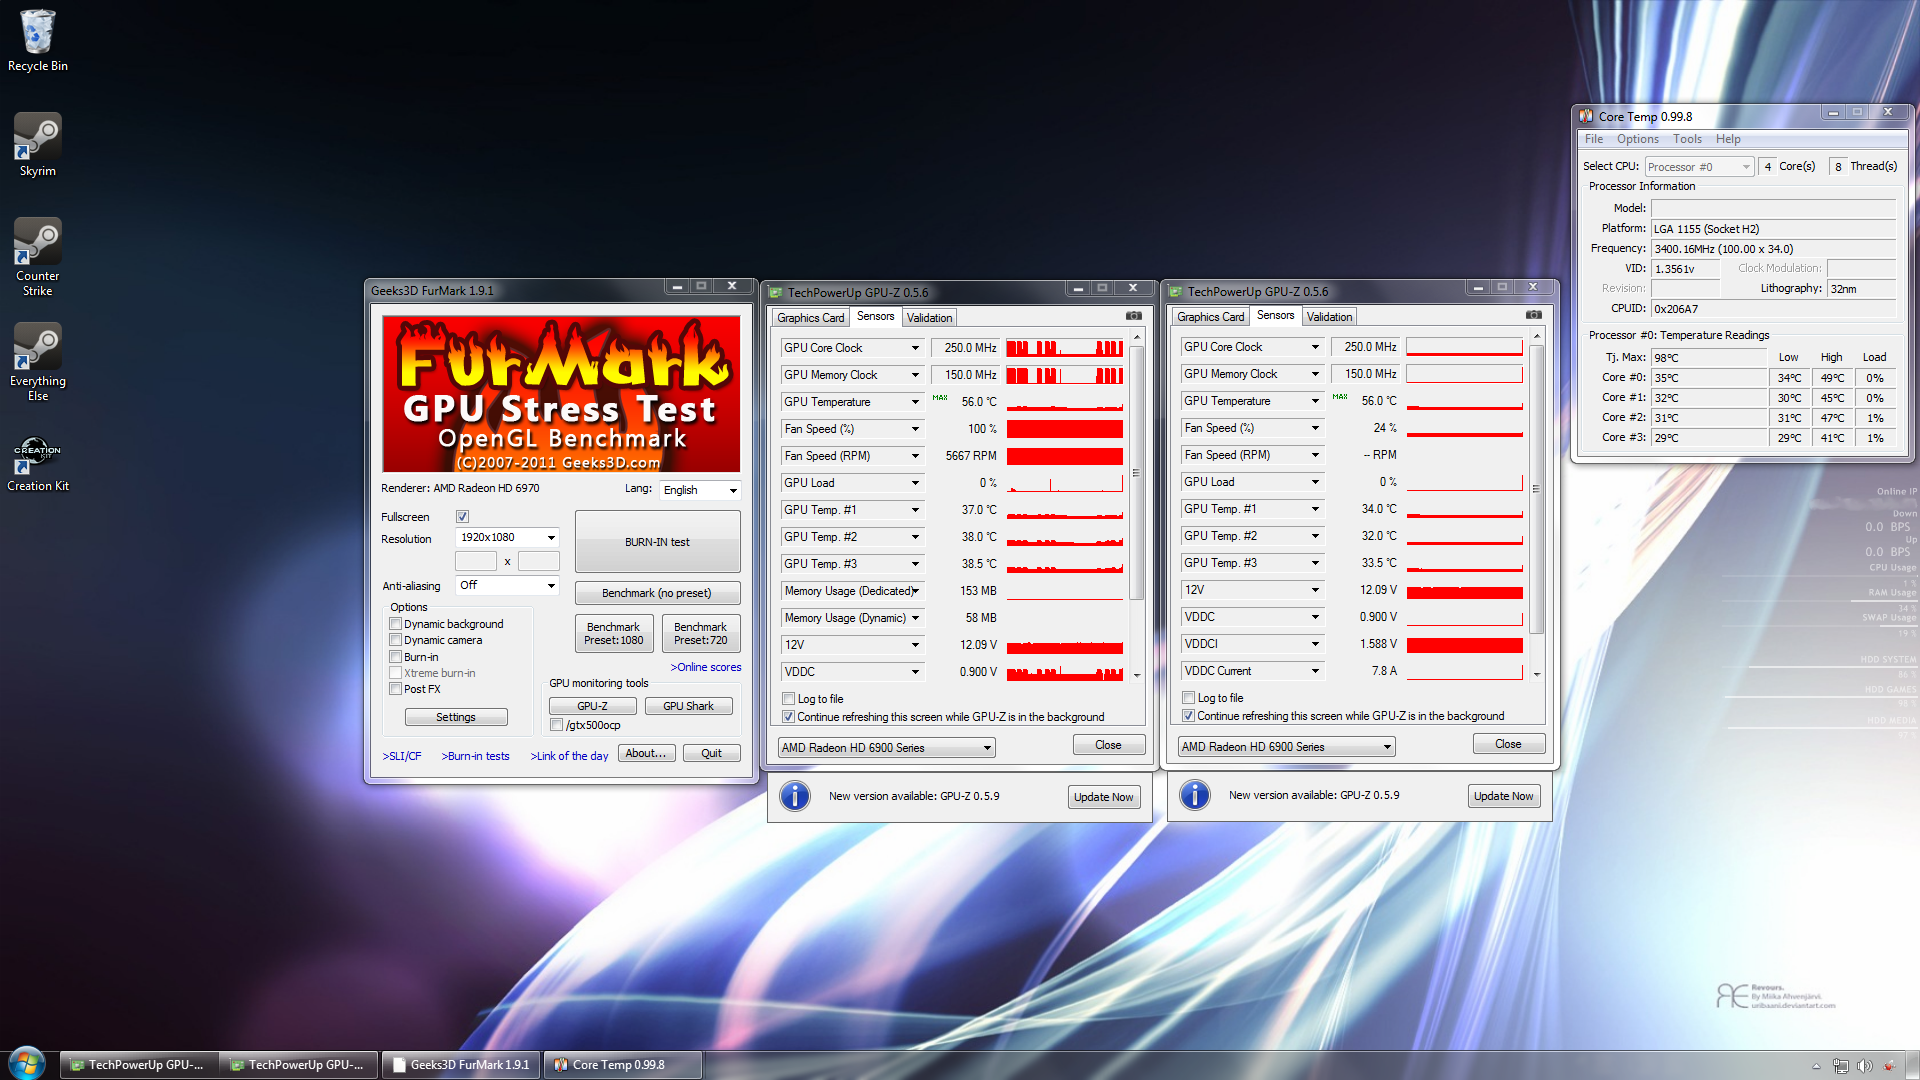
Task: Switch to first TechPowerUp GPU-Z taskbar button
Action: click(x=139, y=1065)
